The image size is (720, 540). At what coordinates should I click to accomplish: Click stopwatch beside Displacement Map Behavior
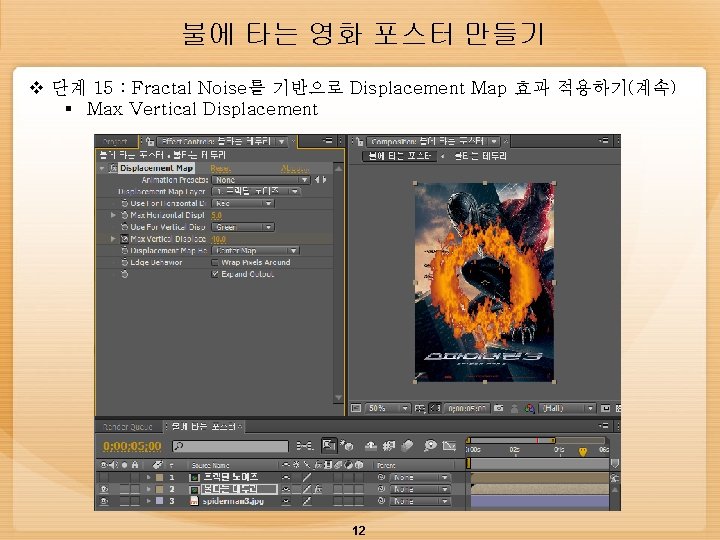124,250
